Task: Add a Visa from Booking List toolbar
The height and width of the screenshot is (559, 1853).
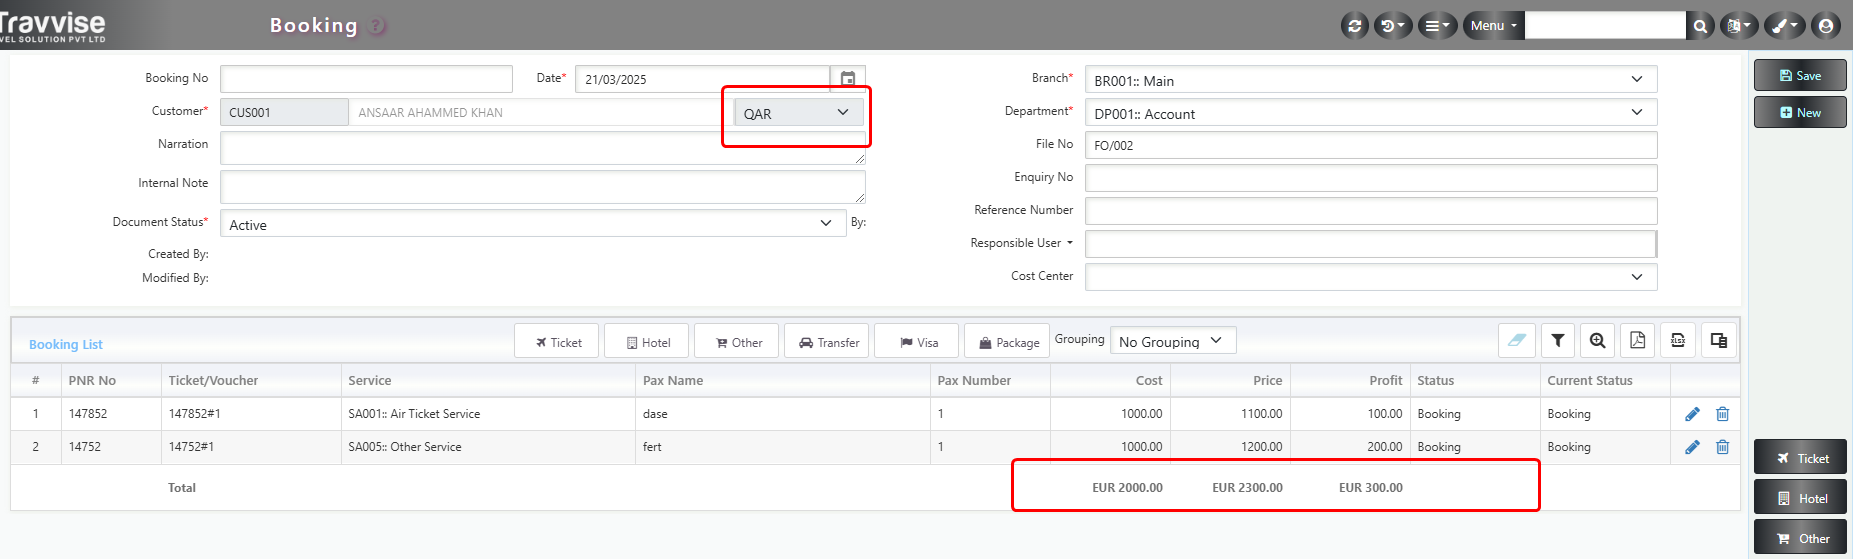Action: click(x=917, y=342)
